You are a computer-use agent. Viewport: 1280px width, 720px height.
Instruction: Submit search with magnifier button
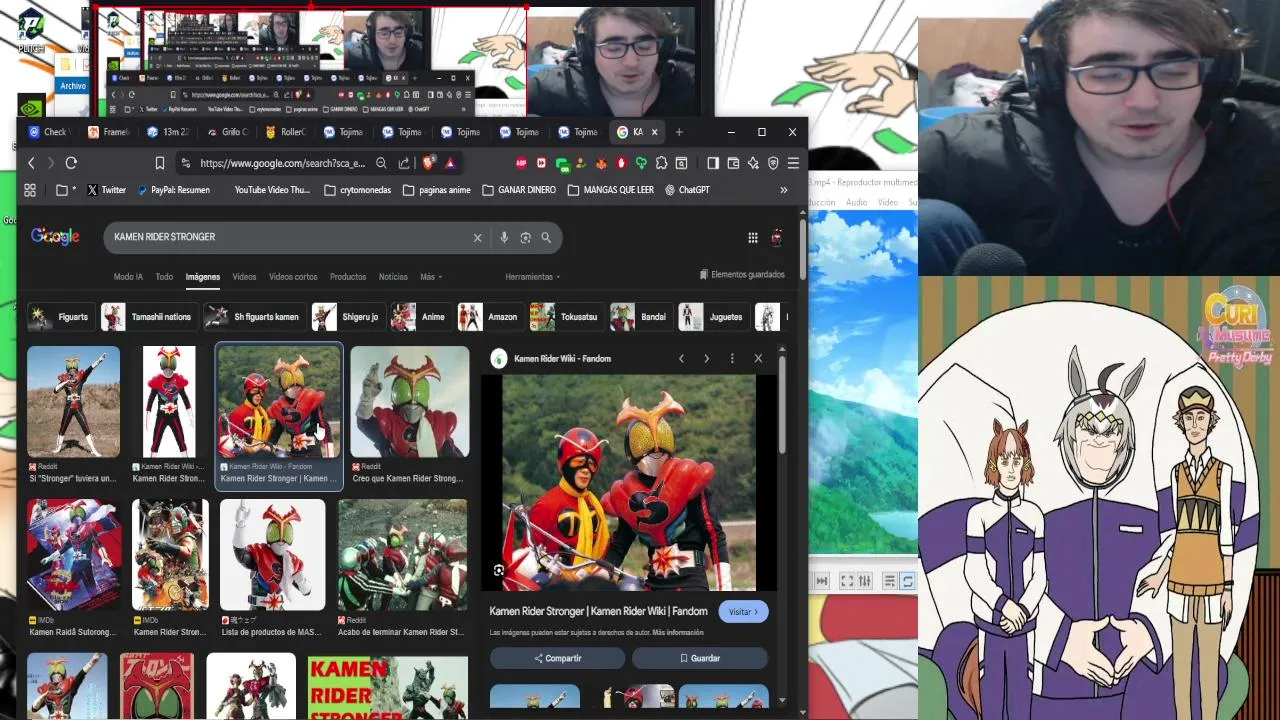[546, 238]
